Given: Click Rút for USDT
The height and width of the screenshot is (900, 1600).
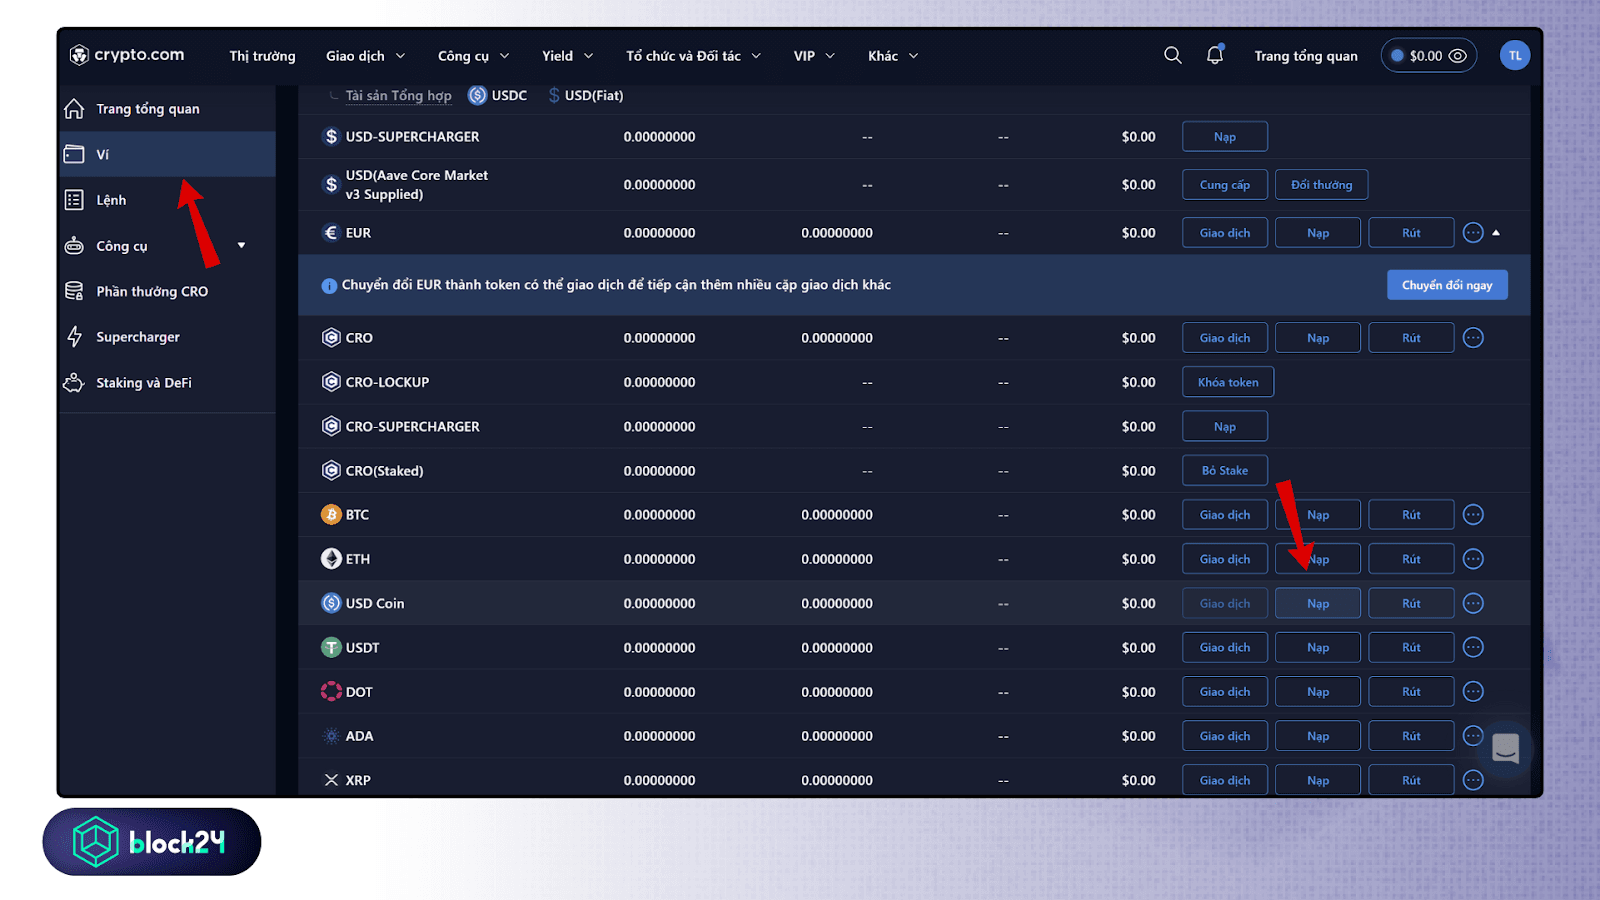Looking at the screenshot, I should pyautogui.click(x=1411, y=647).
